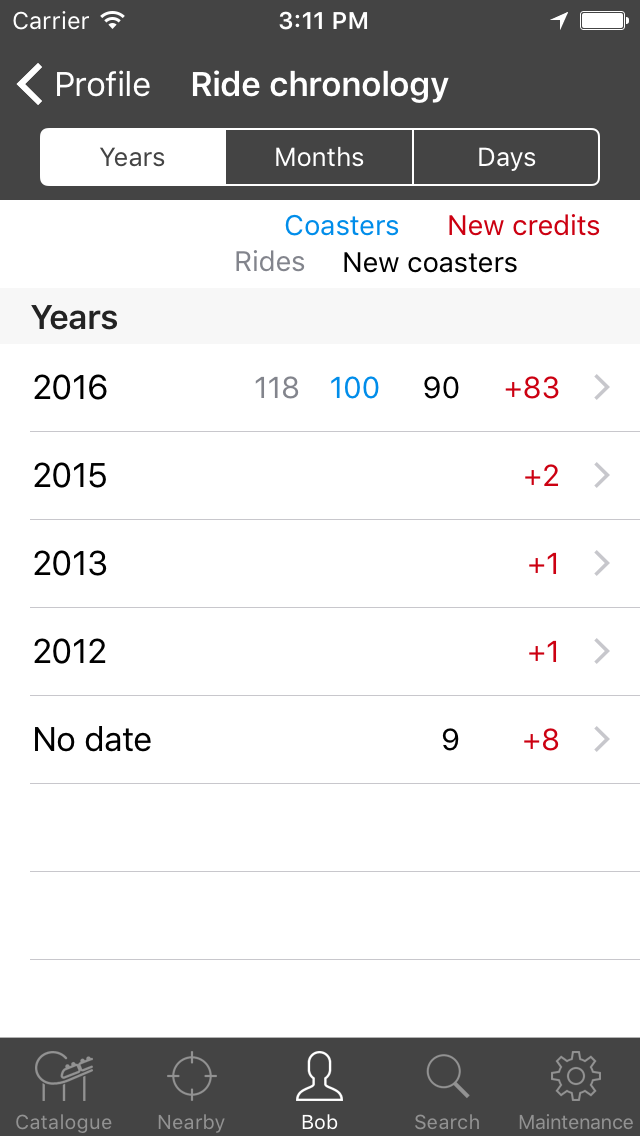Switch to the Days tab
The image size is (640, 1136).
pyautogui.click(x=506, y=157)
